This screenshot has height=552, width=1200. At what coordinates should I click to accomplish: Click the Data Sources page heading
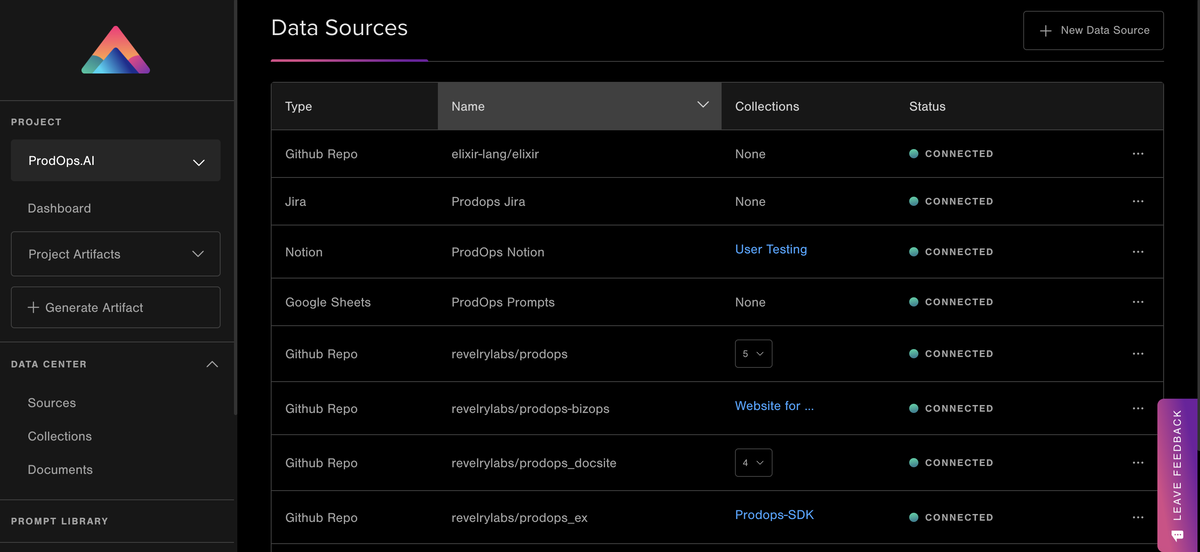339,28
